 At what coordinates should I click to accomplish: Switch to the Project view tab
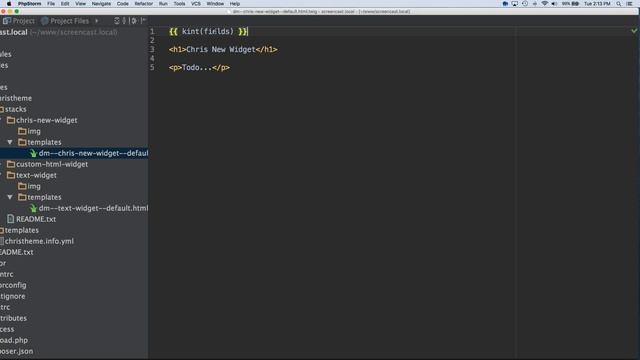19,21
